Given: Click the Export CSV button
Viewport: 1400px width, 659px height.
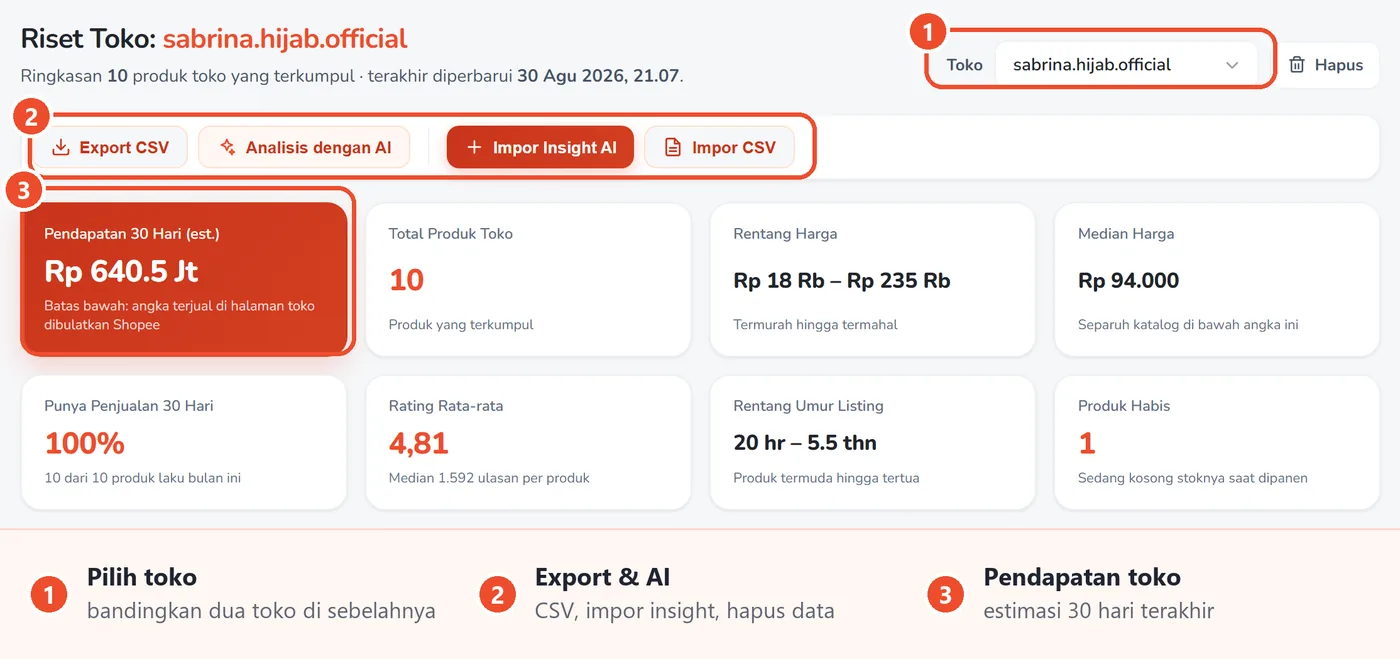Looking at the screenshot, I should (110, 147).
